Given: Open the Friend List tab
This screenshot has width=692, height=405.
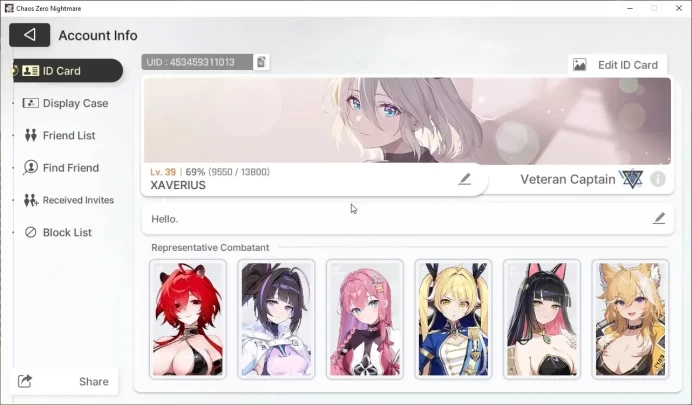Looking at the screenshot, I should [60, 135].
